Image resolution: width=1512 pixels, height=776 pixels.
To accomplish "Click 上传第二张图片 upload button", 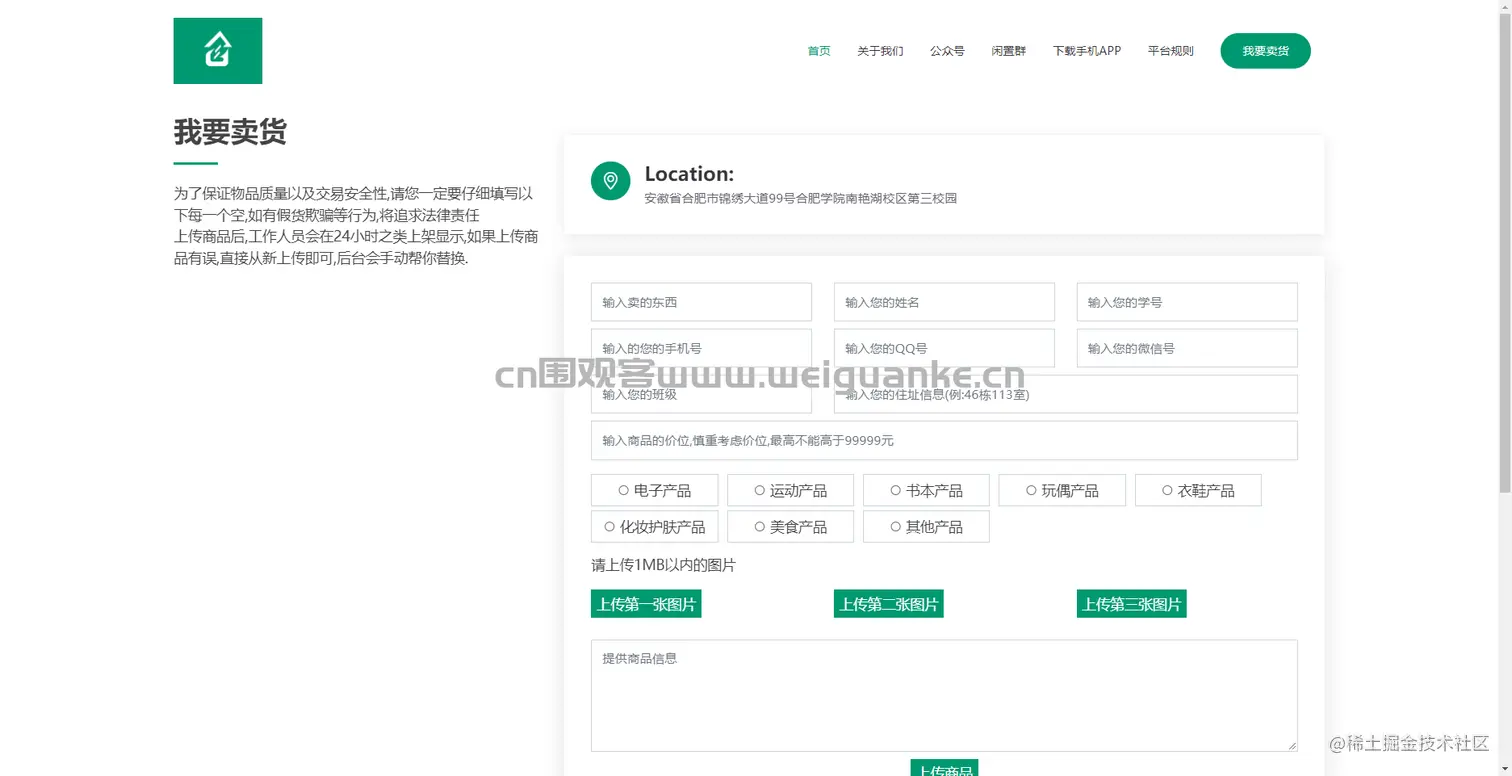I will 889,604.
